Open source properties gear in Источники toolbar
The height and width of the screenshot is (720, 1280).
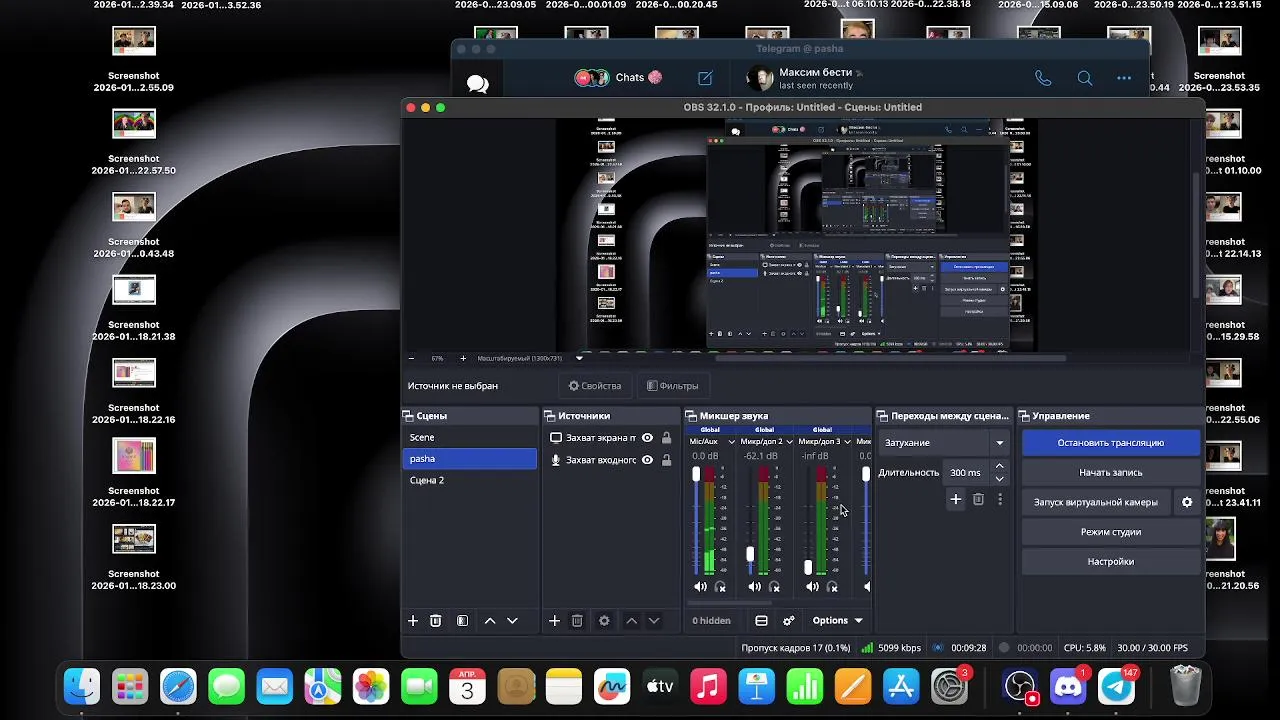tap(604, 621)
